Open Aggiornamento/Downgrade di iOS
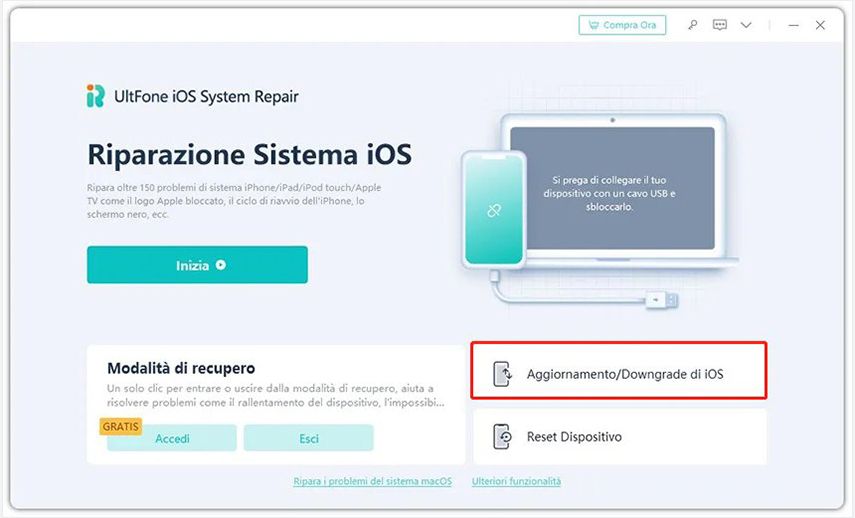The image size is (855, 518). pyautogui.click(x=619, y=371)
